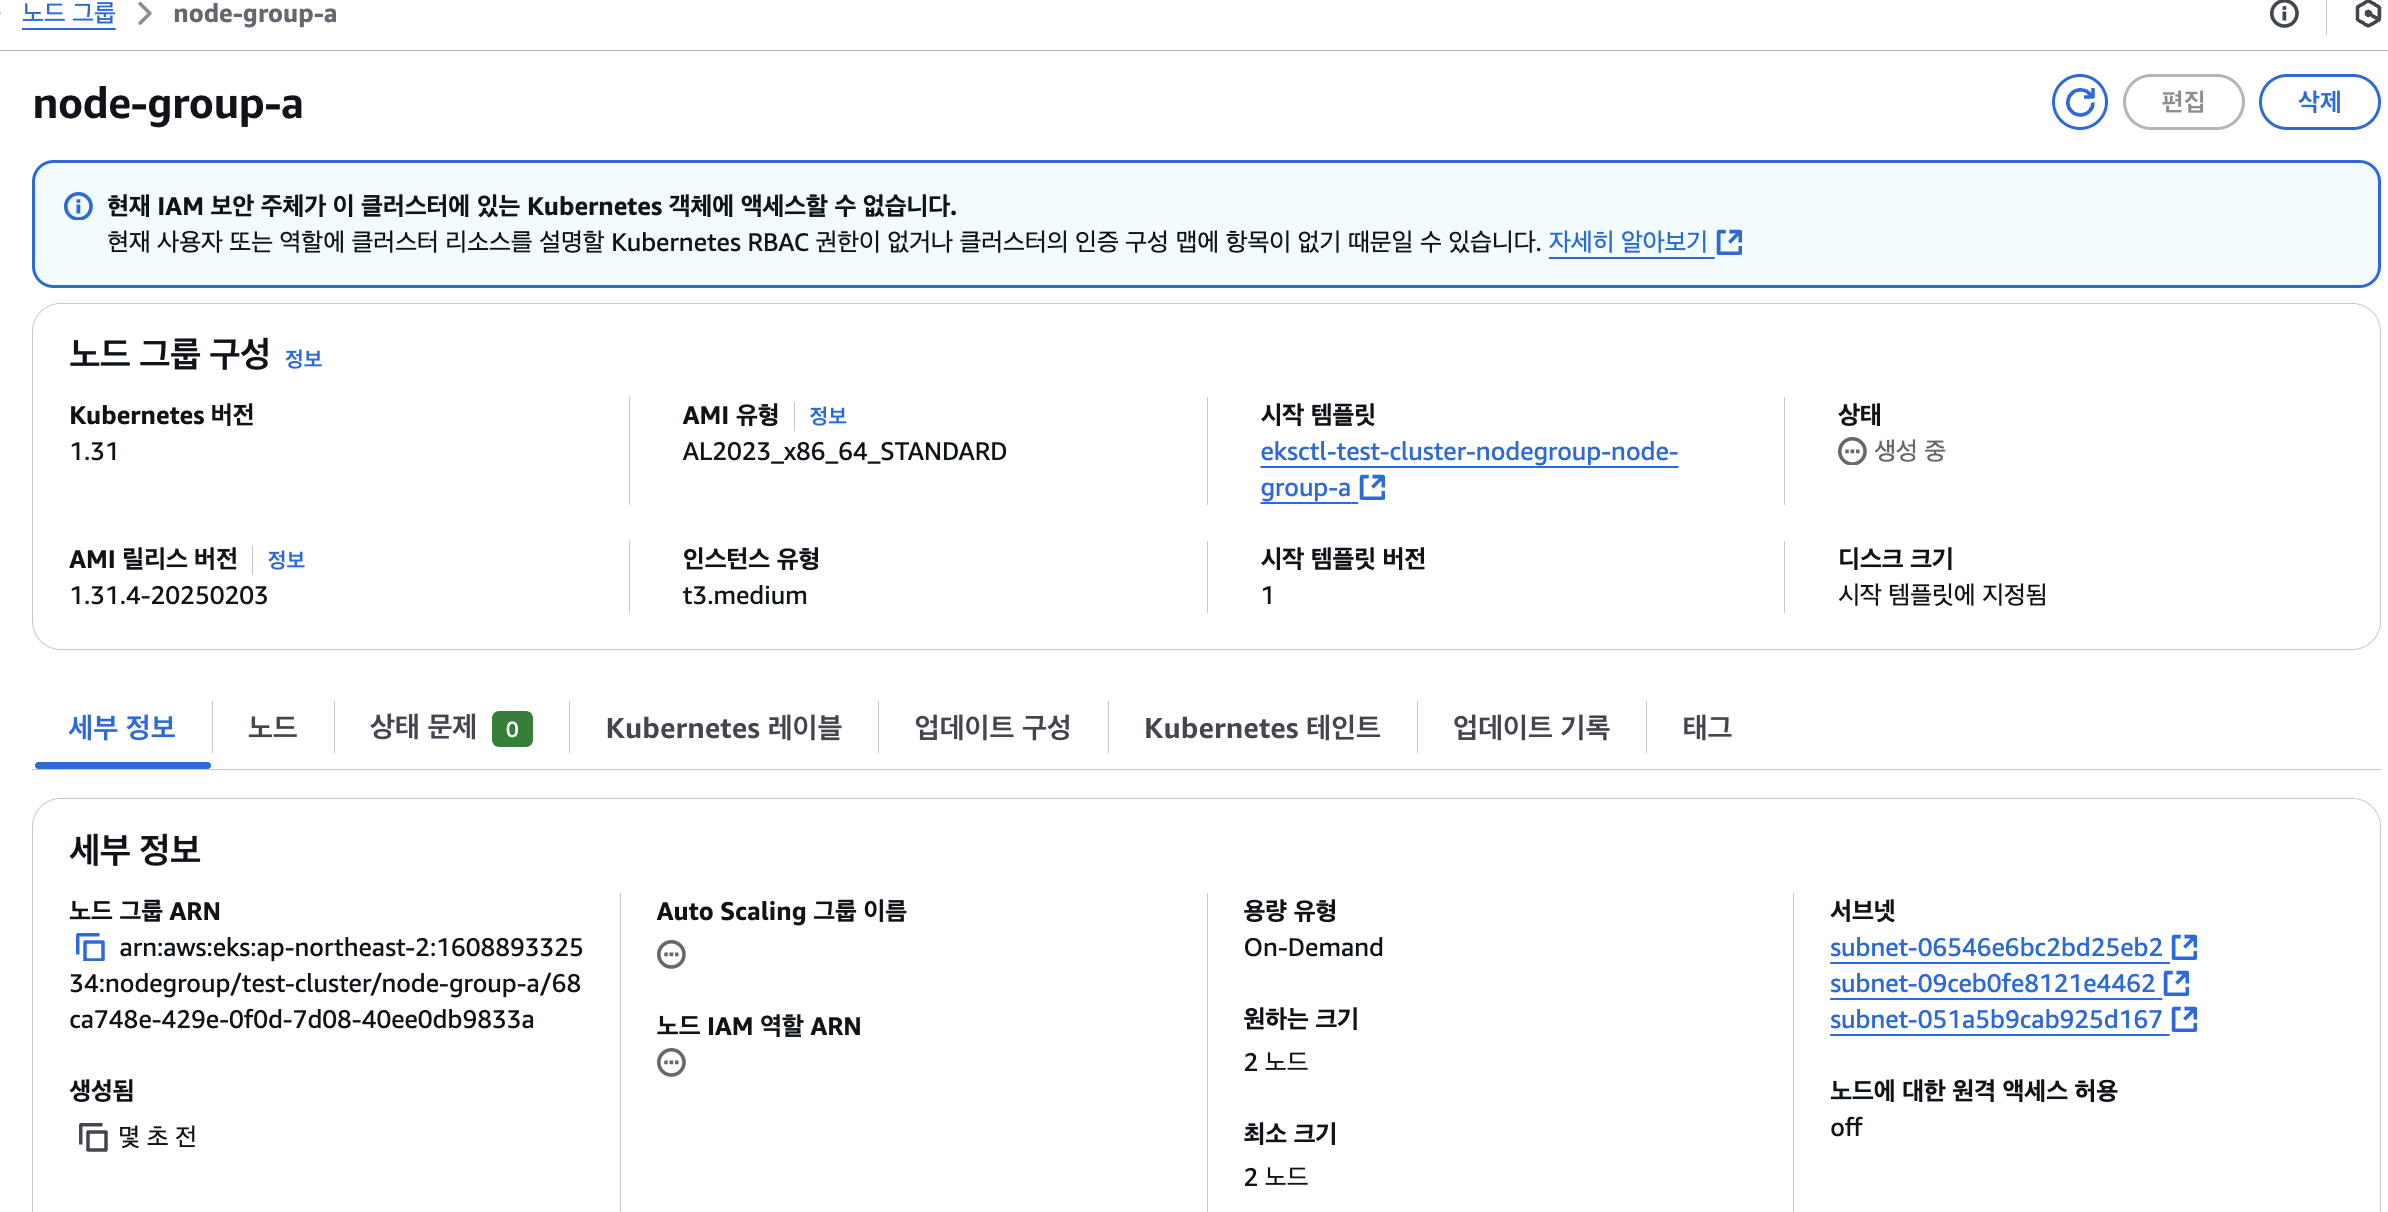Click 정보 link next to AMI 유형
Screen dimensions: 2388x1212
tap(827, 416)
